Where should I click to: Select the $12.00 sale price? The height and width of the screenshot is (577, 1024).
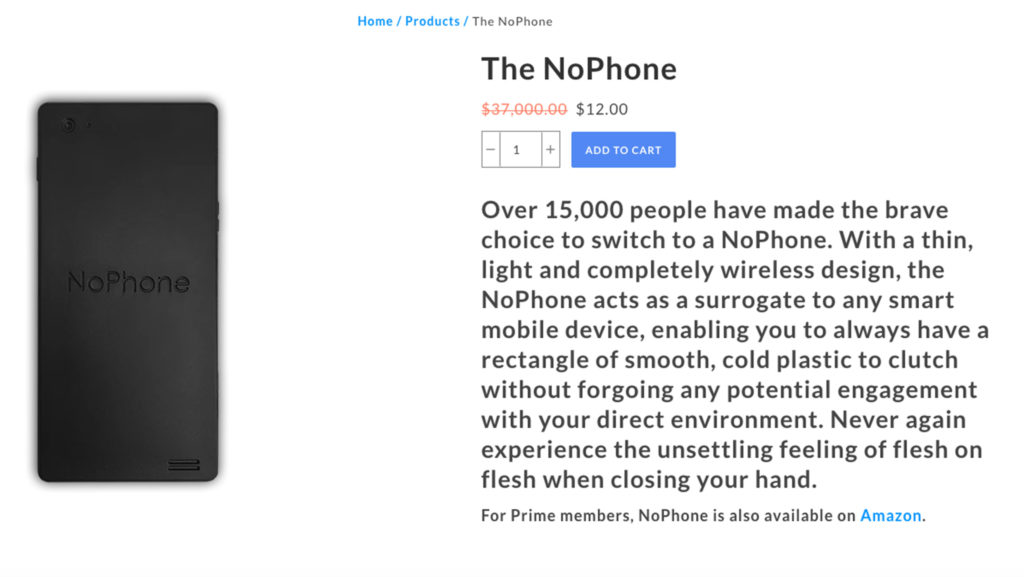click(601, 109)
